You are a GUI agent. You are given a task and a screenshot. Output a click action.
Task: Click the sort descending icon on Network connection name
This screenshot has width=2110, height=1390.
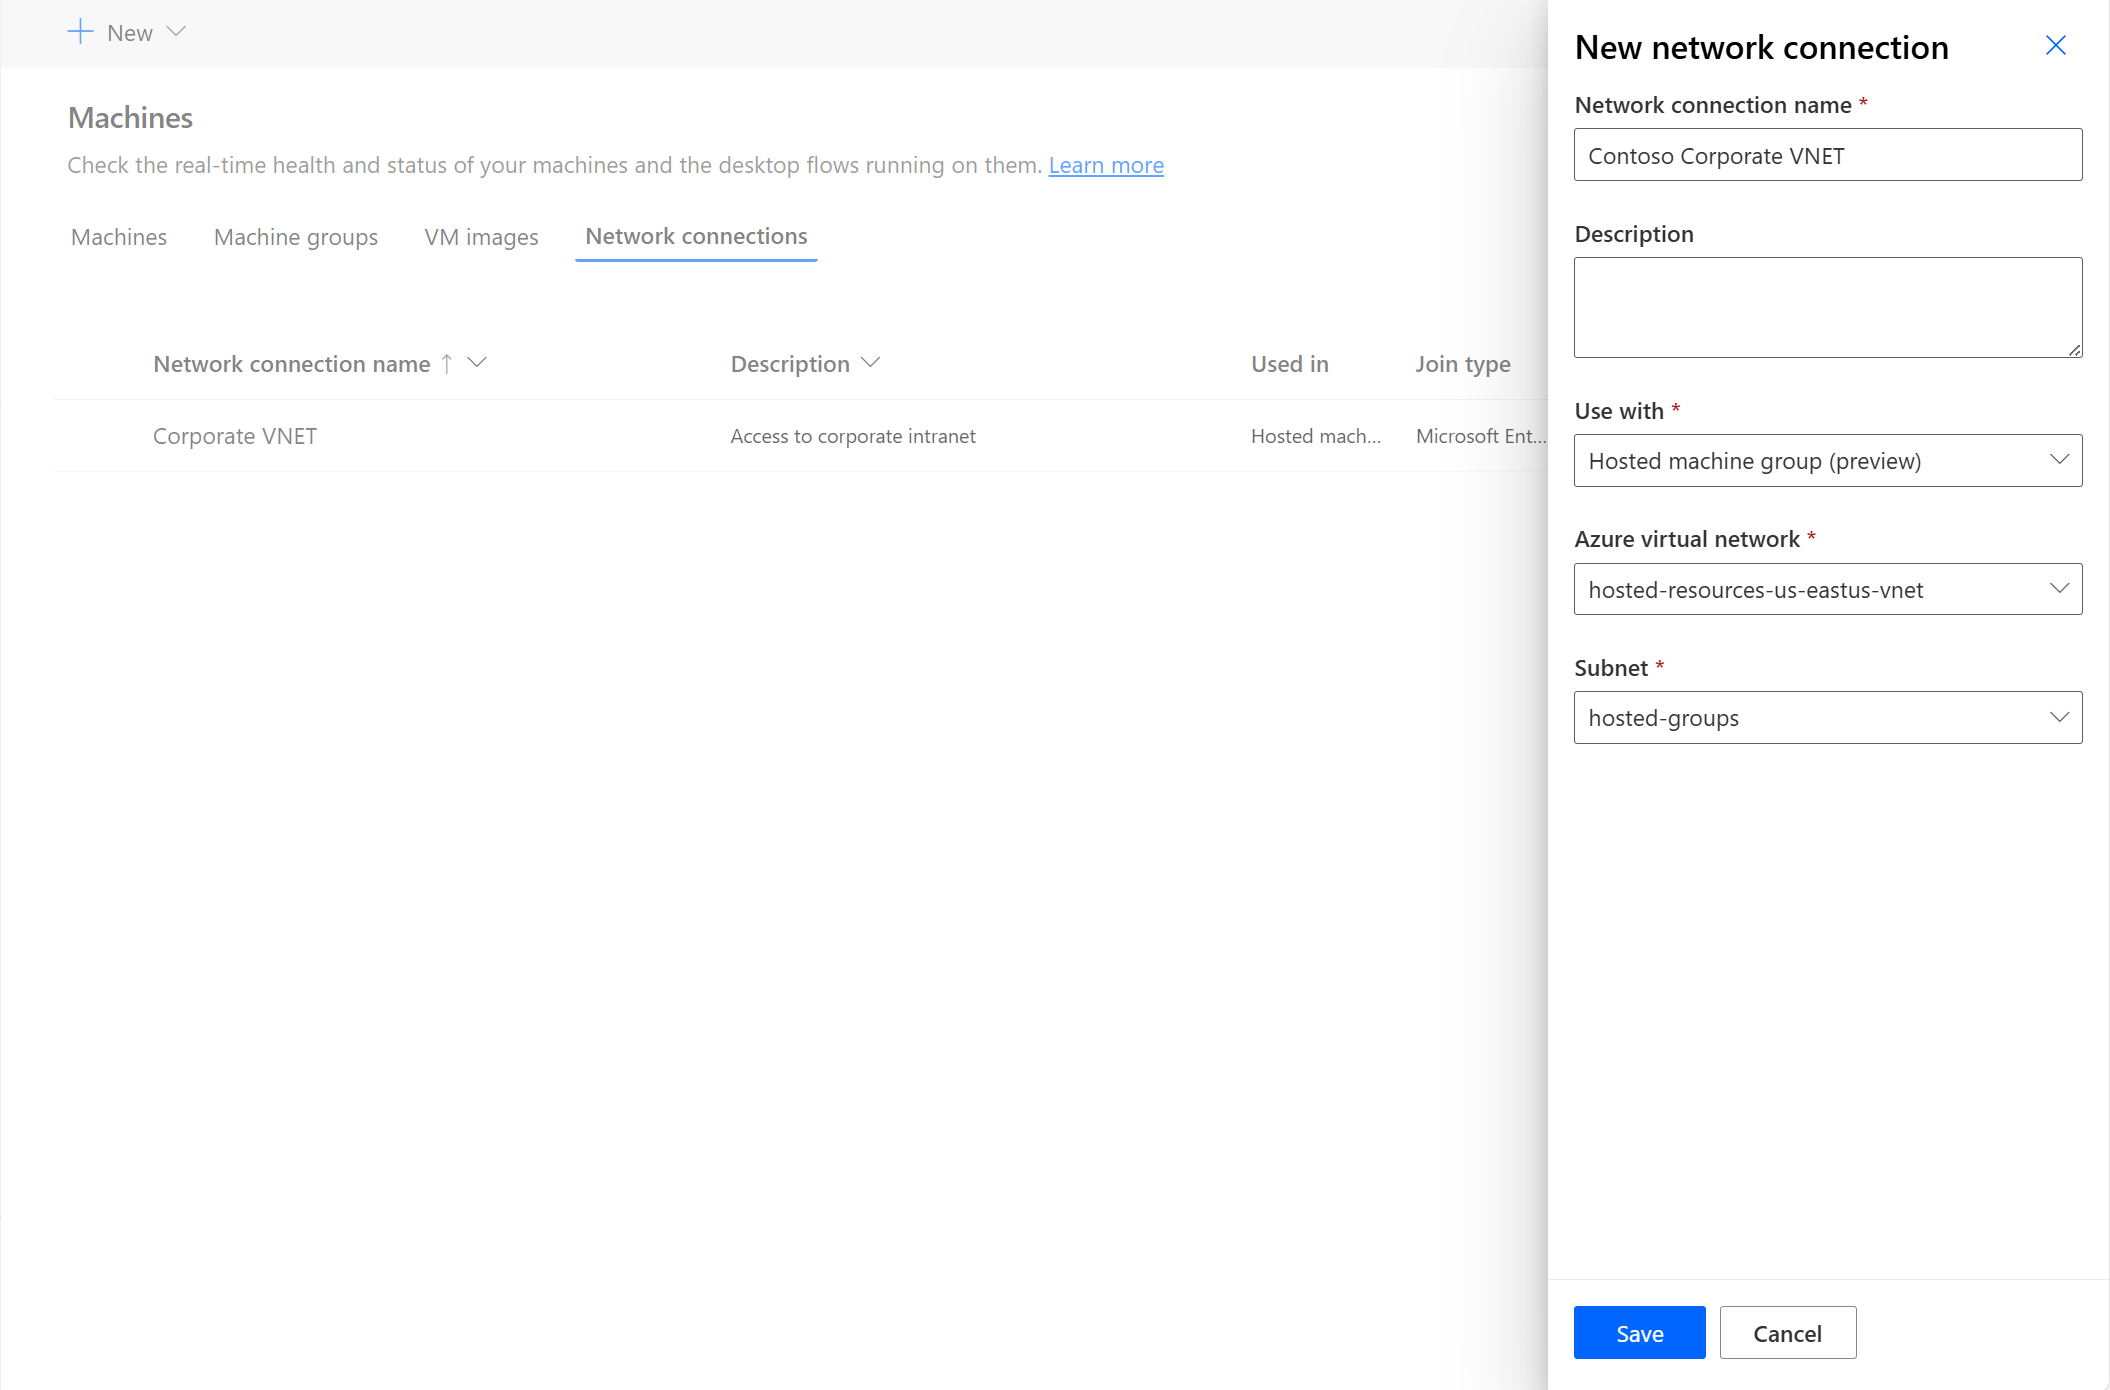coord(479,363)
